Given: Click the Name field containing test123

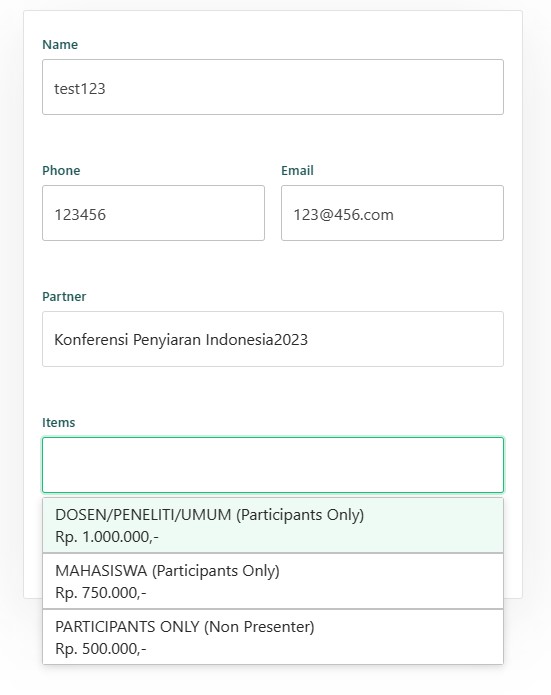Looking at the screenshot, I should [273, 87].
